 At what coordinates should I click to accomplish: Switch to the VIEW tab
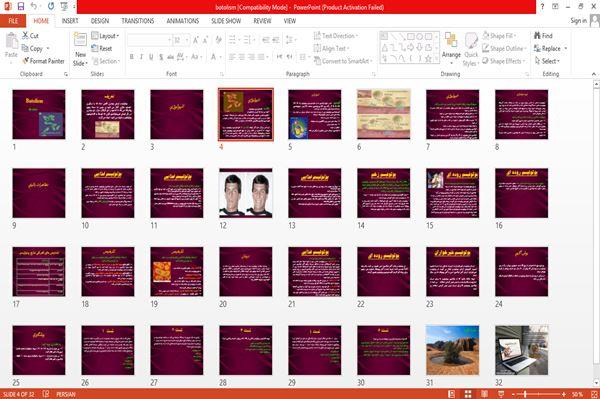[x=290, y=21]
